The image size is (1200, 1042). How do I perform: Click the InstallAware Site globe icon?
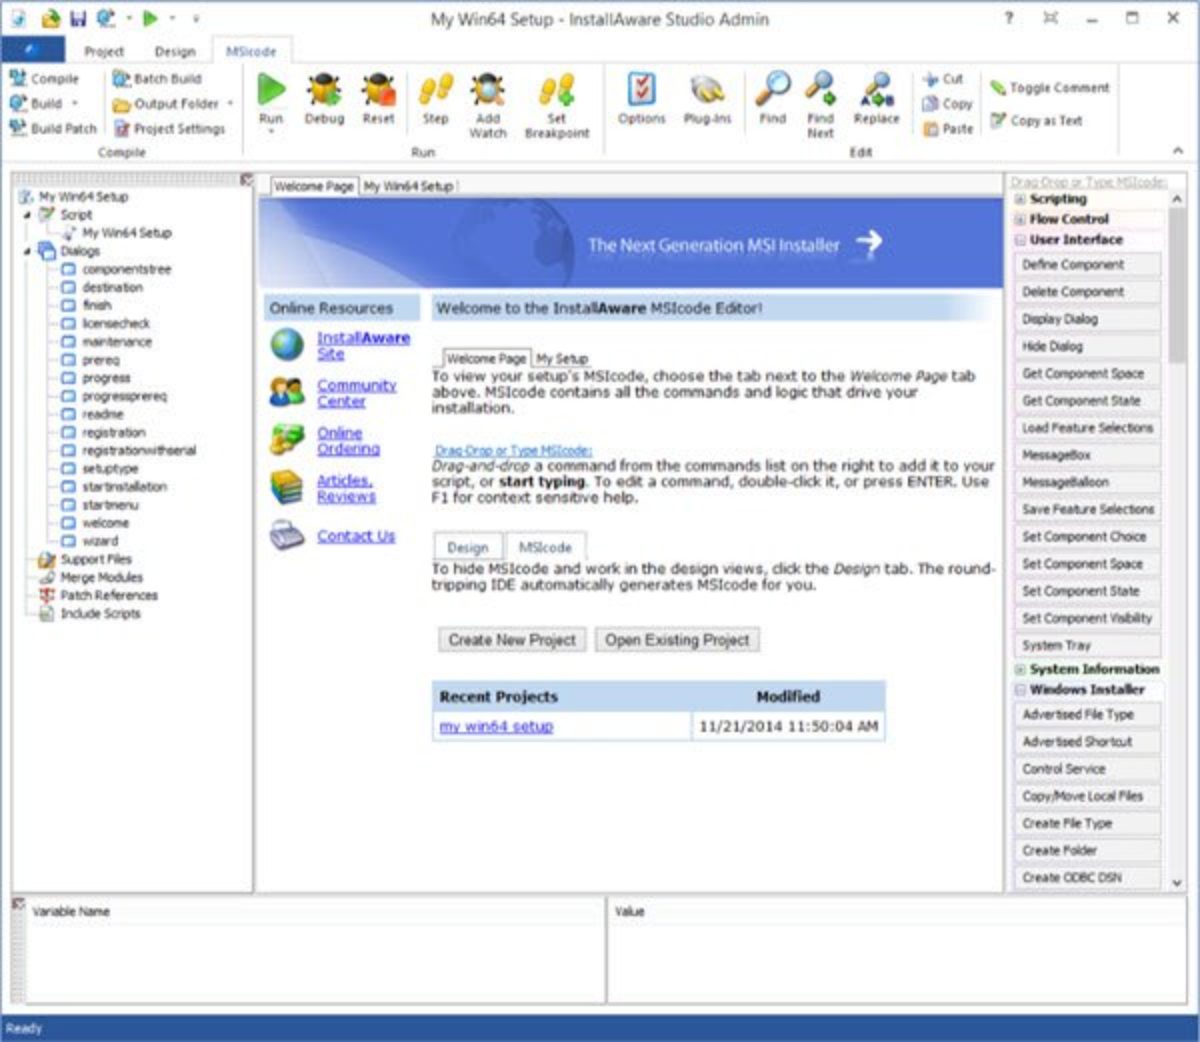tap(287, 344)
